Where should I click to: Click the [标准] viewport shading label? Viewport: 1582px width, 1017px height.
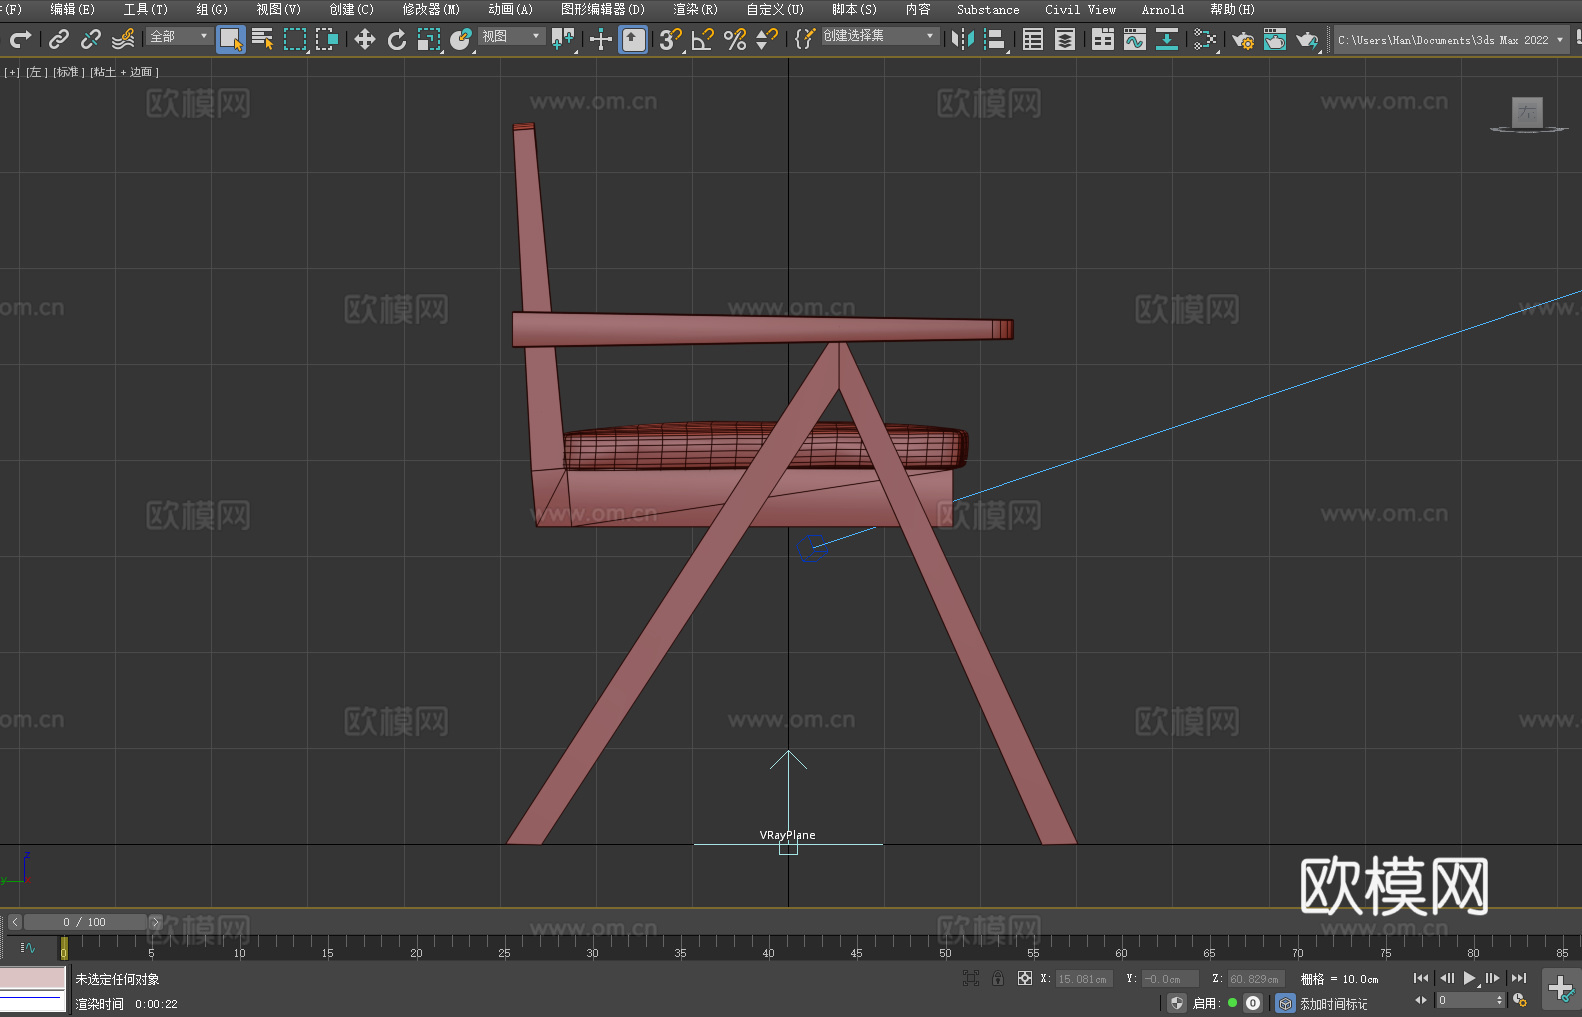[69, 72]
